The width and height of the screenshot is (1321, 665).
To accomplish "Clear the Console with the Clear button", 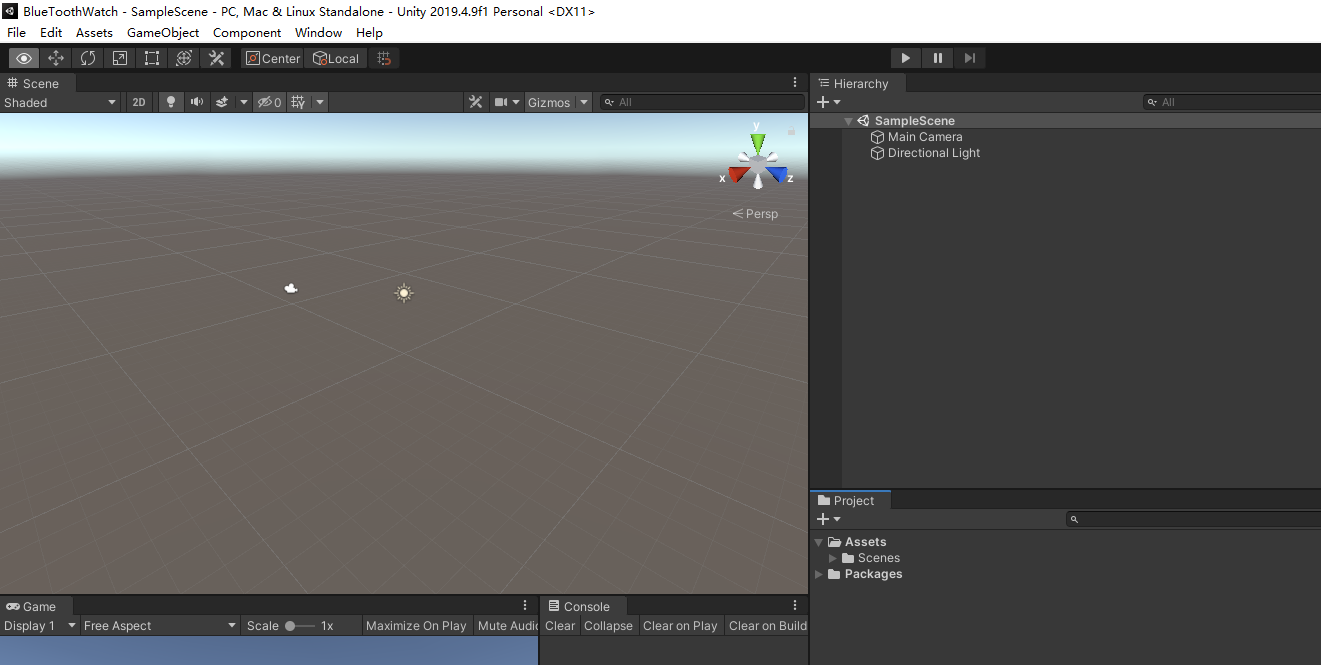I will coord(559,625).
